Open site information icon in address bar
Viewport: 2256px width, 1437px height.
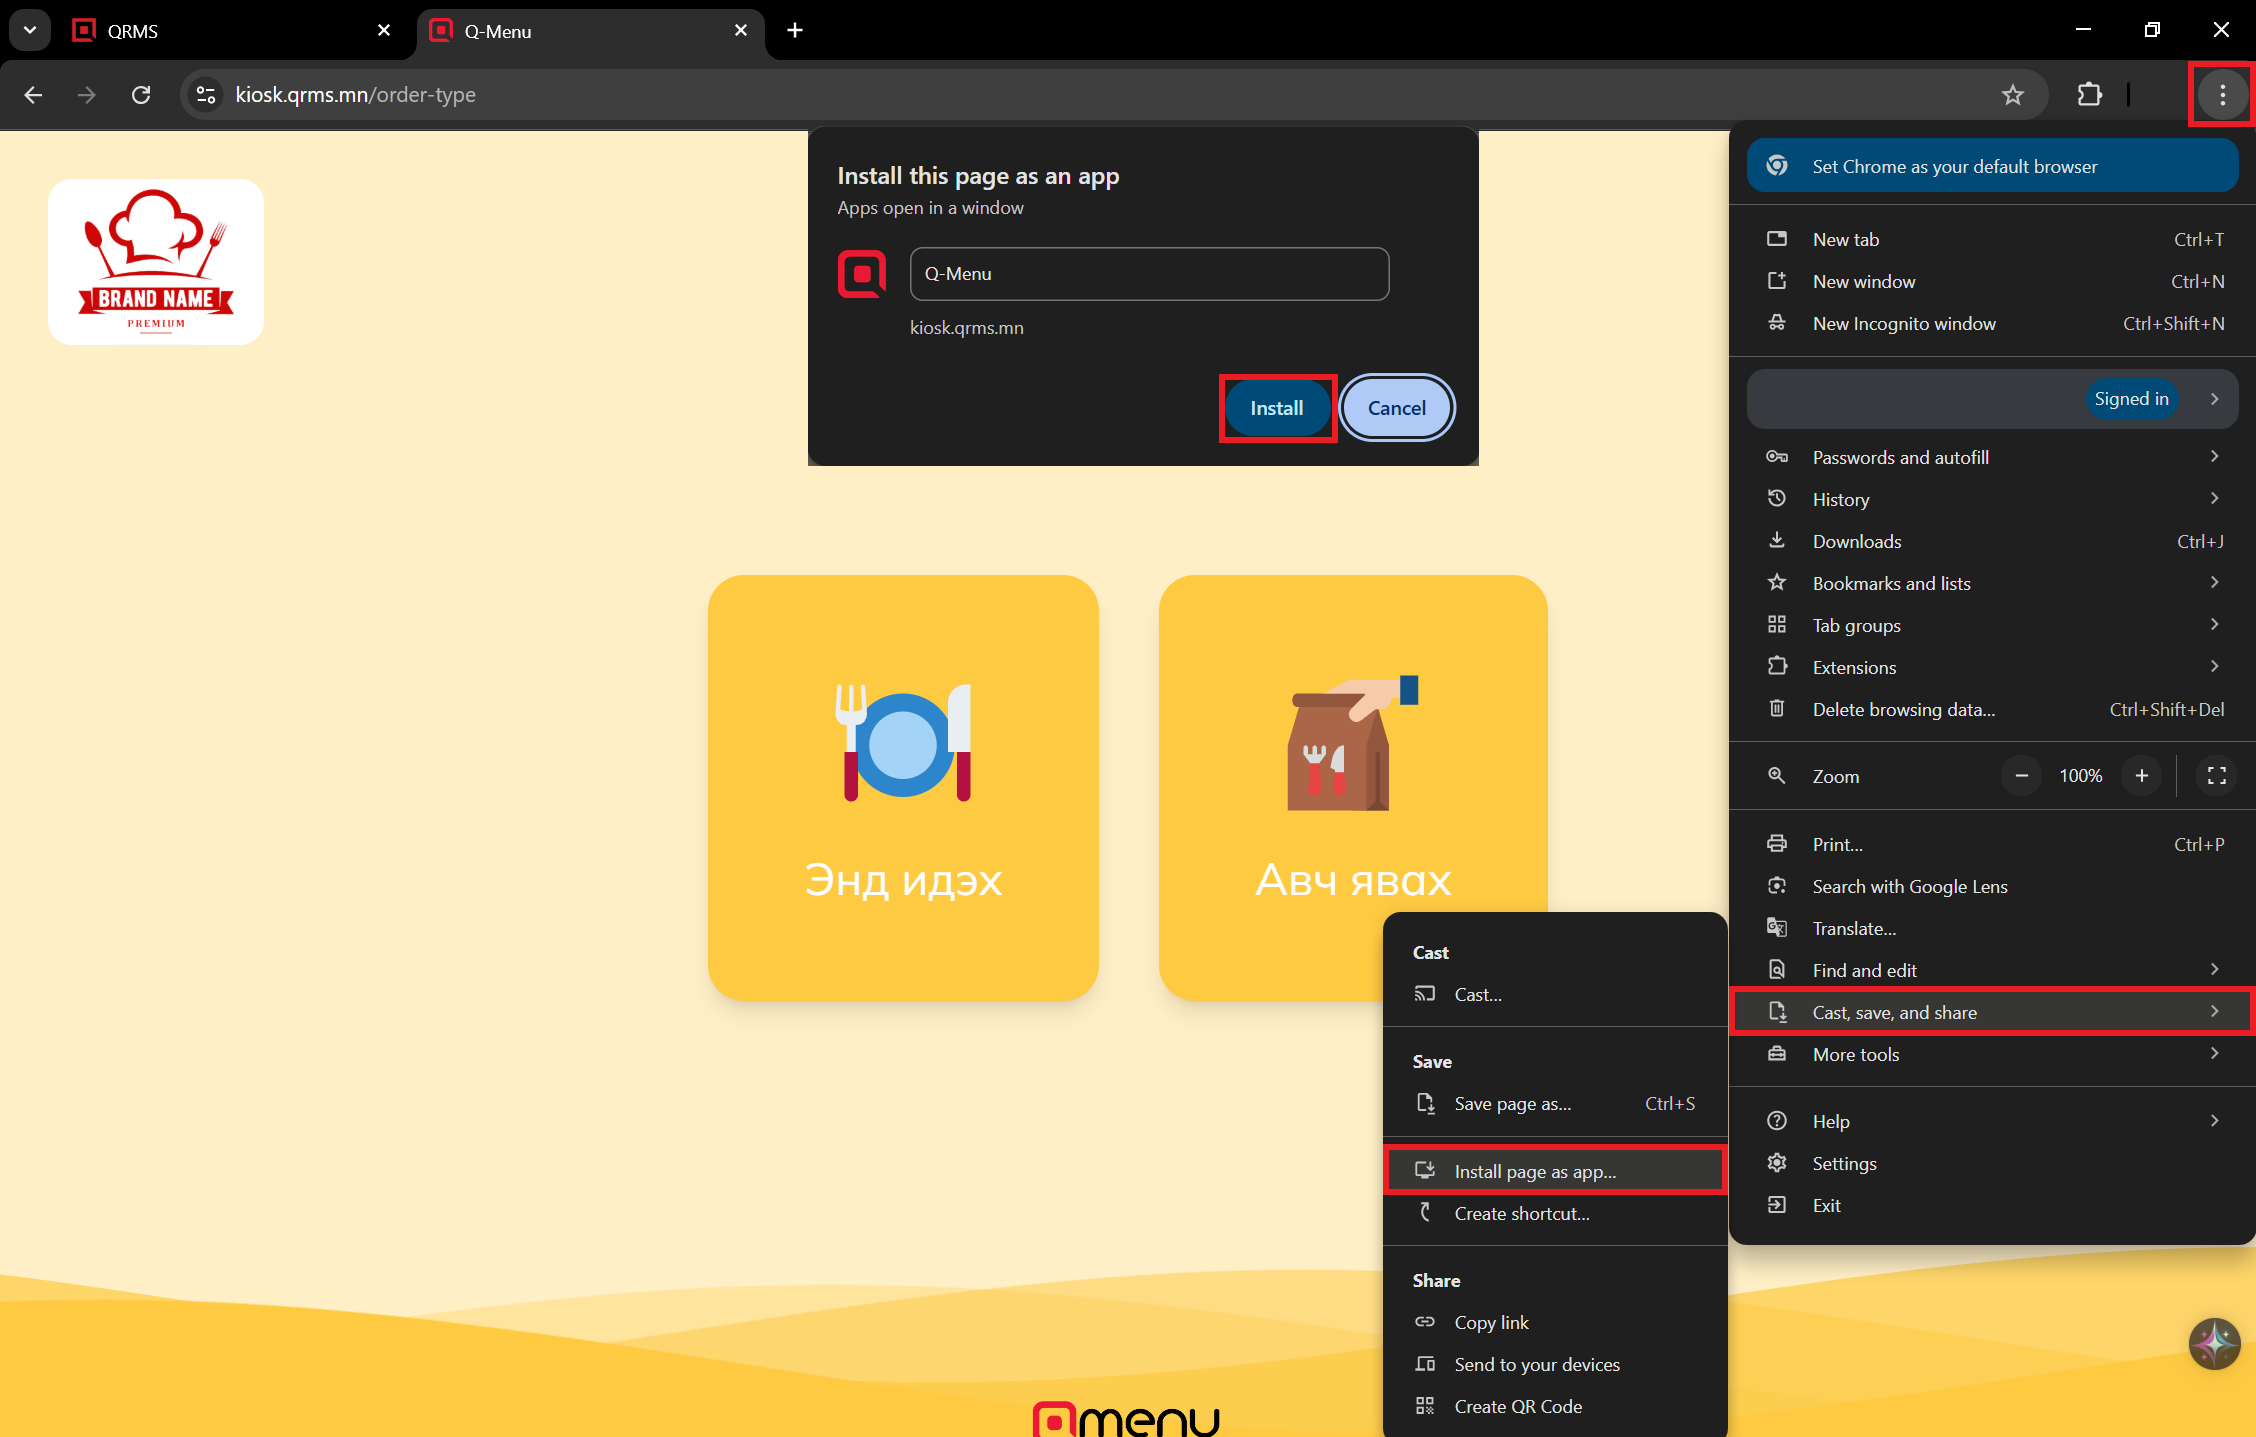(206, 95)
